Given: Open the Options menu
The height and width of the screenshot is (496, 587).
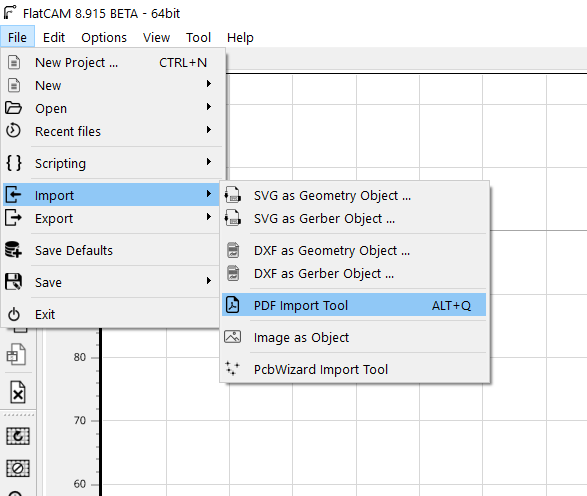Looking at the screenshot, I should pos(104,37).
